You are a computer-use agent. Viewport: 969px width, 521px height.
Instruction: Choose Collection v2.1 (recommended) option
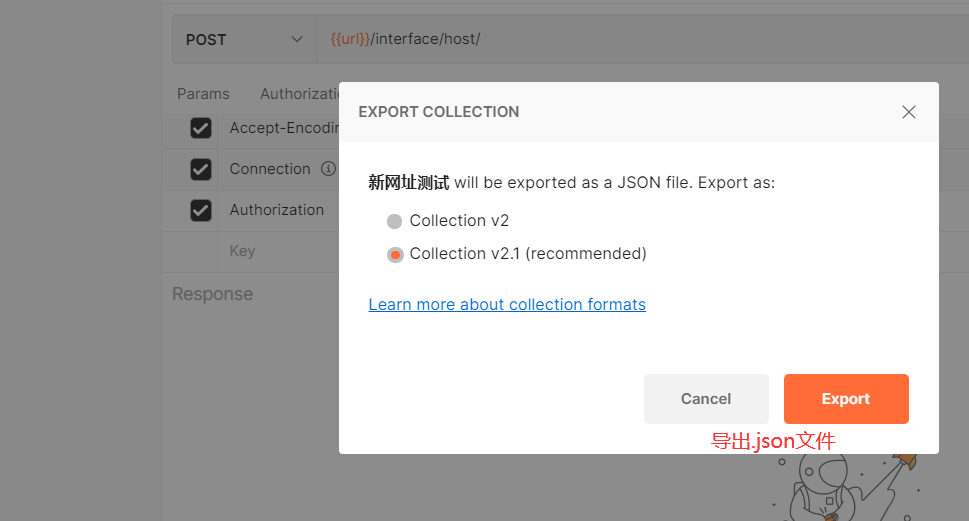[395, 254]
